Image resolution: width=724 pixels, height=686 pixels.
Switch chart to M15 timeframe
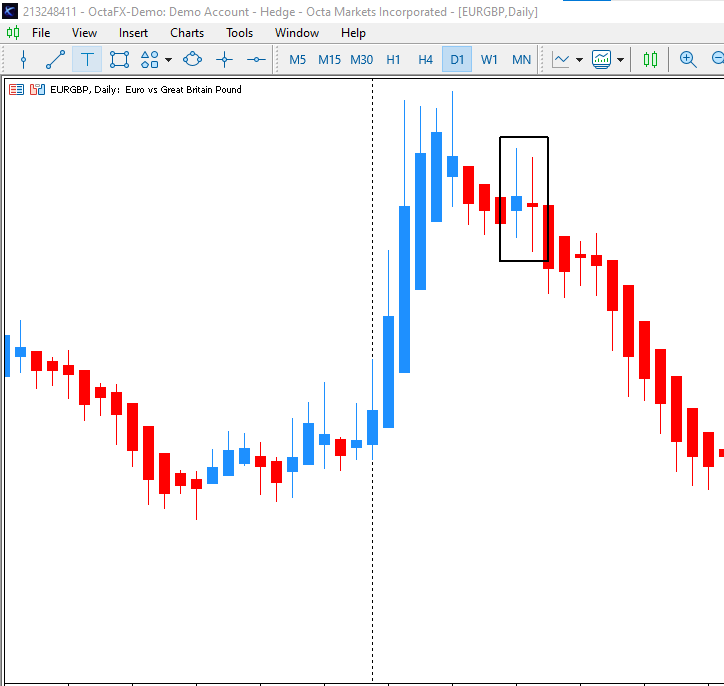pyautogui.click(x=329, y=60)
